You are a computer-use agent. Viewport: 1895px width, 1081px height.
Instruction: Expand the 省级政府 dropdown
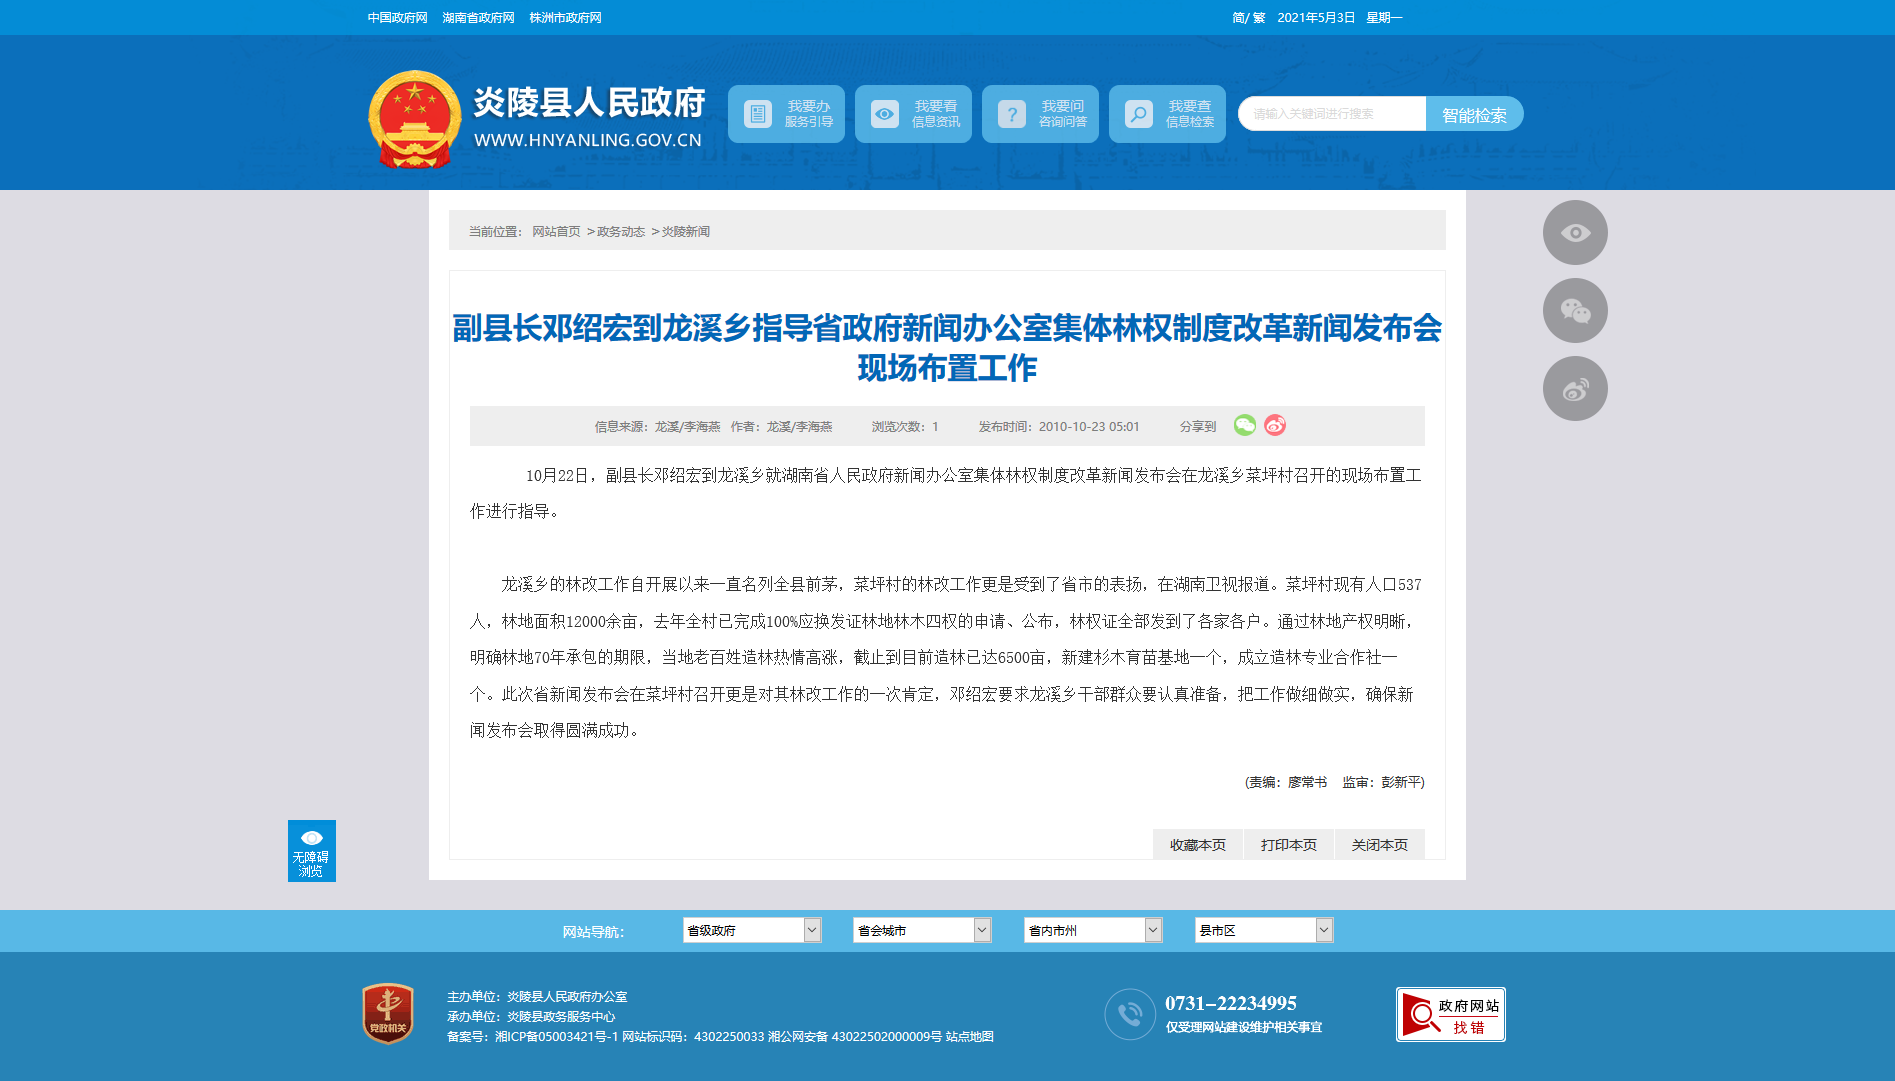click(x=752, y=930)
